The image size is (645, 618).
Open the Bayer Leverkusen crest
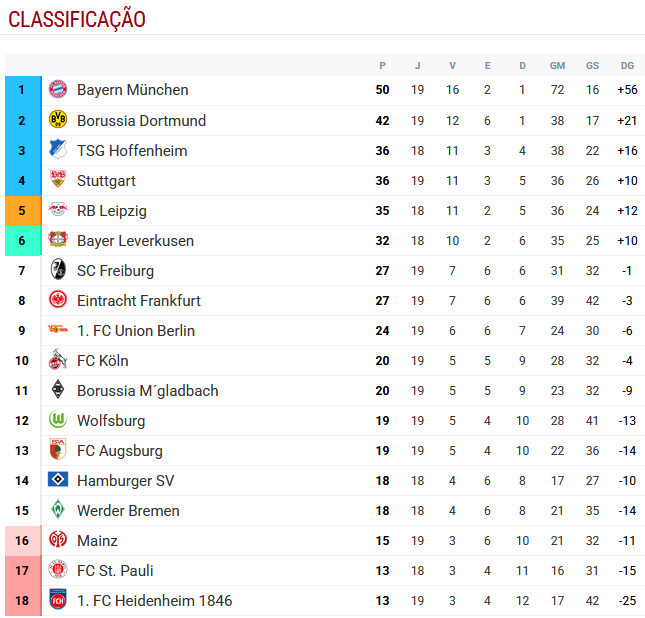point(58,240)
